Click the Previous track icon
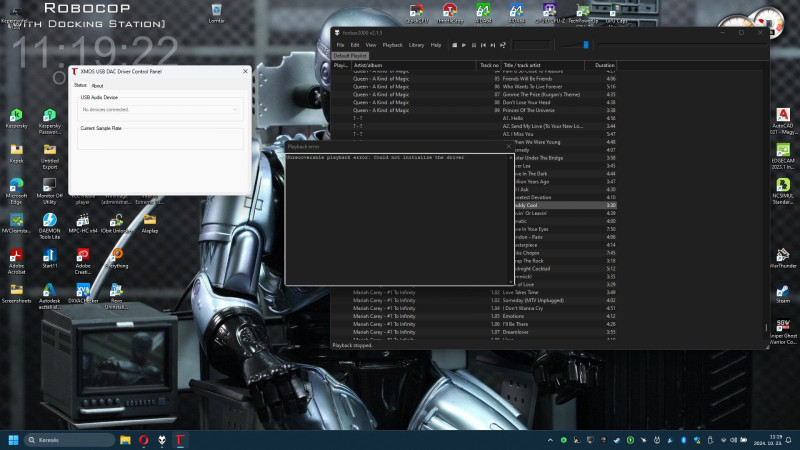Screen dimensions: 800x450 point(484,45)
